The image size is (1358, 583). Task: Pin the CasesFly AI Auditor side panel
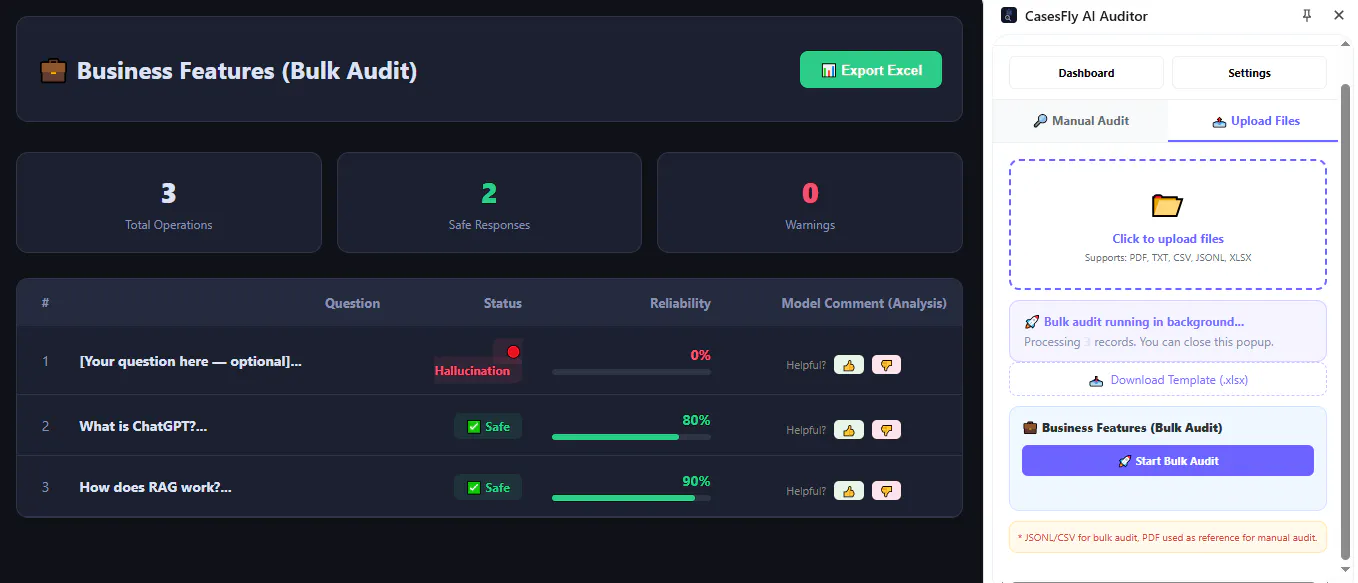[x=1306, y=15]
